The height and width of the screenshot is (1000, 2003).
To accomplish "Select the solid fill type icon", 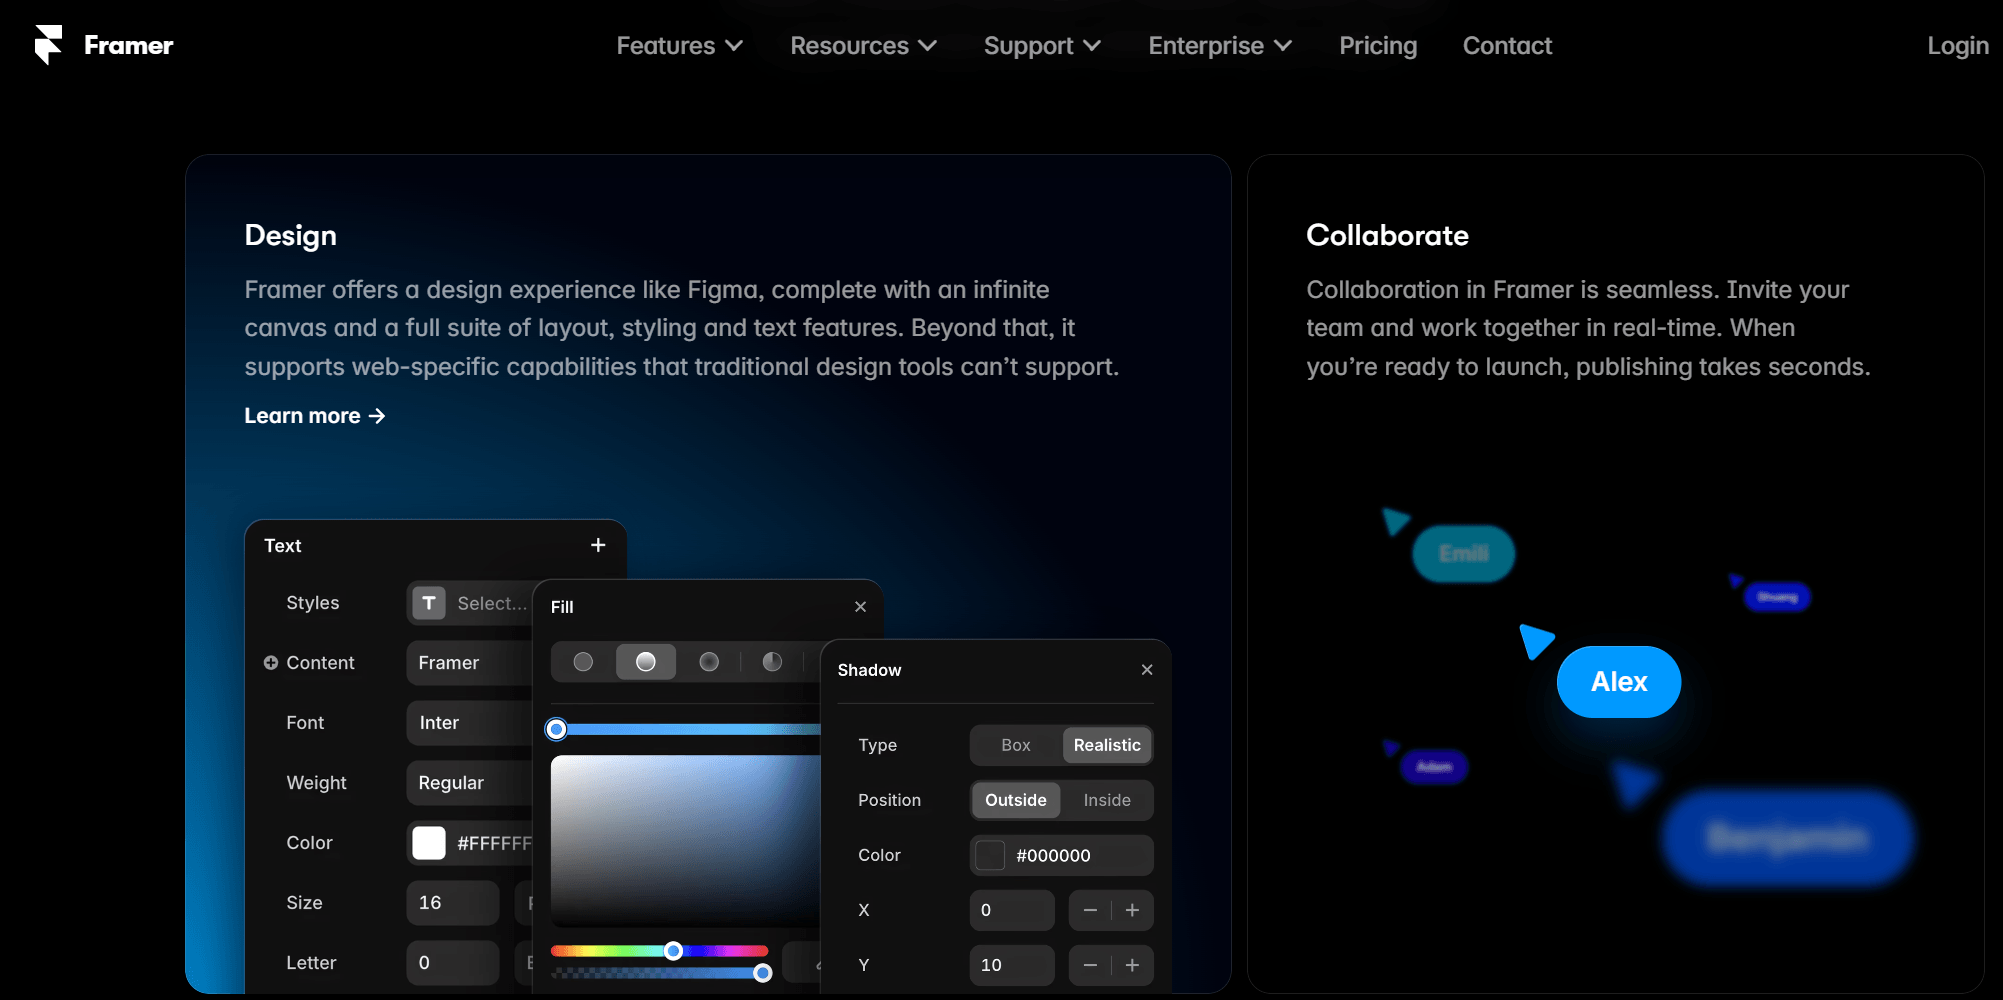I will 583,662.
